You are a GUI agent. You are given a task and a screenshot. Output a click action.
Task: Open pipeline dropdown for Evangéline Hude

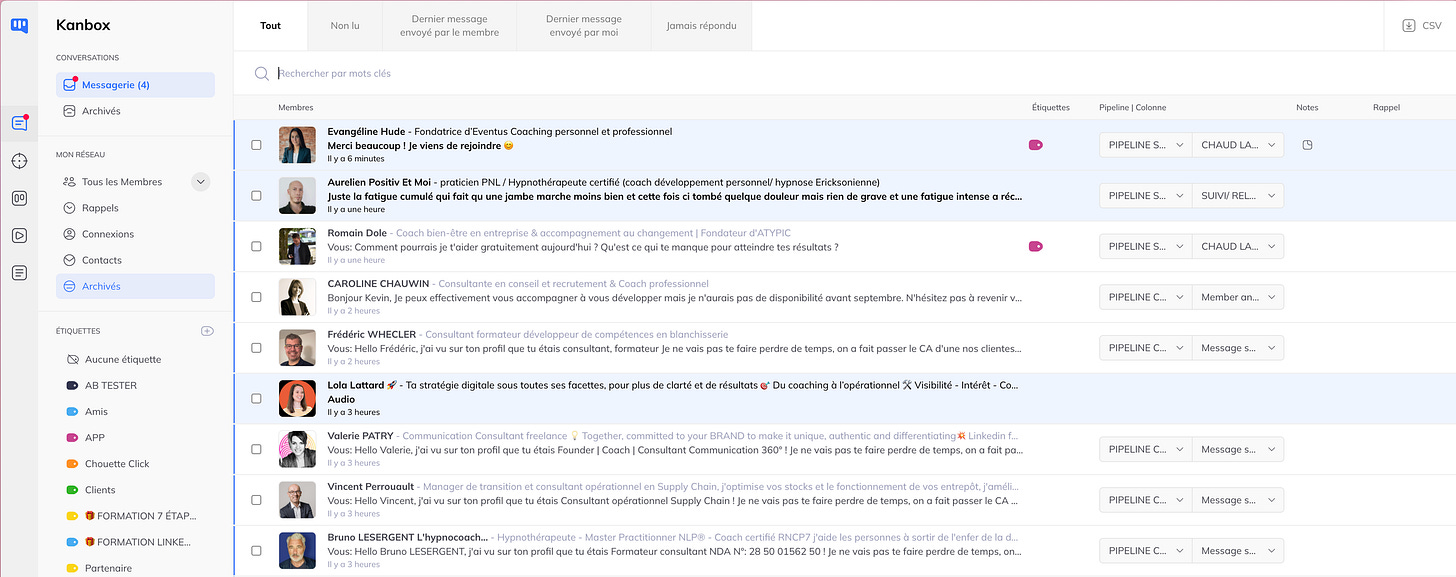click(1145, 145)
